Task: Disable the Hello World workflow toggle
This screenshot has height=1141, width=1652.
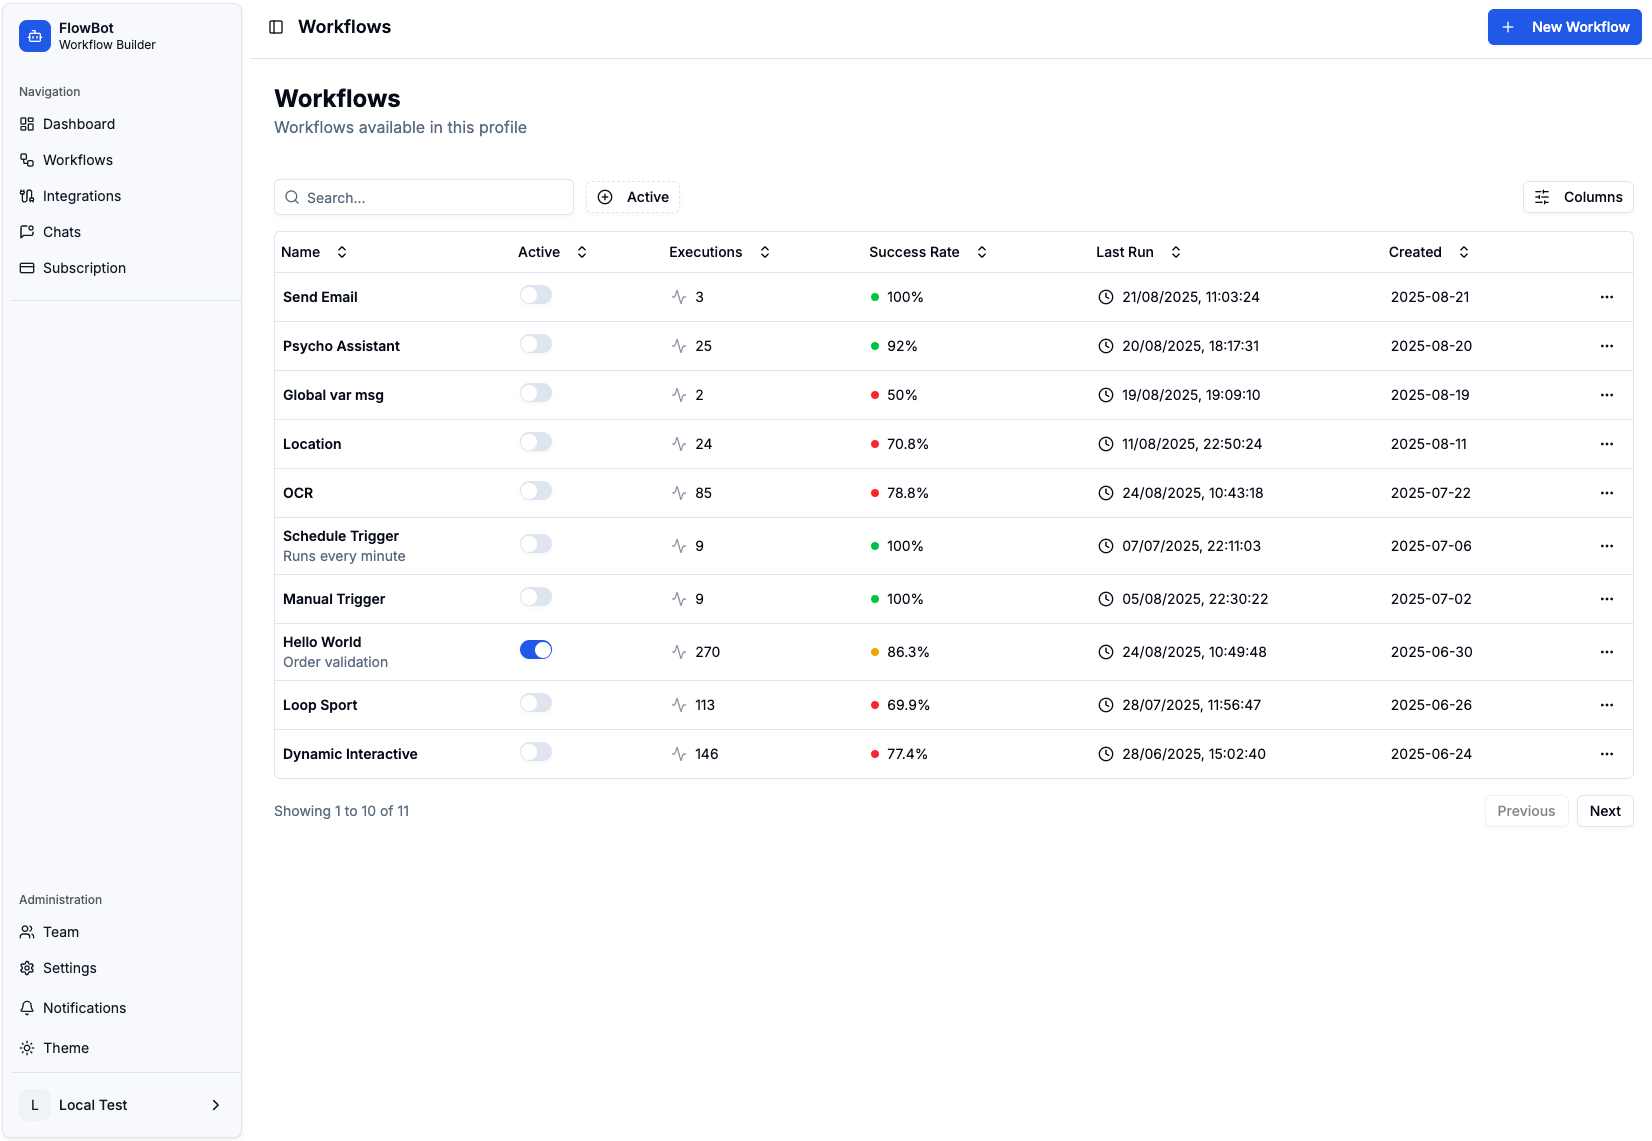Action: click(536, 650)
